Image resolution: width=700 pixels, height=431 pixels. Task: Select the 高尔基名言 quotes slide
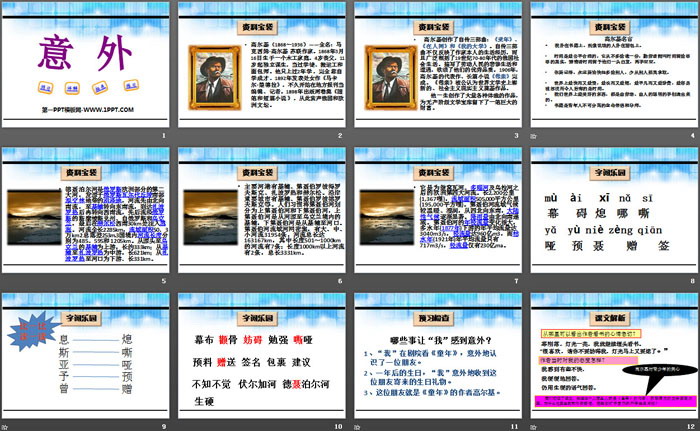[610, 68]
